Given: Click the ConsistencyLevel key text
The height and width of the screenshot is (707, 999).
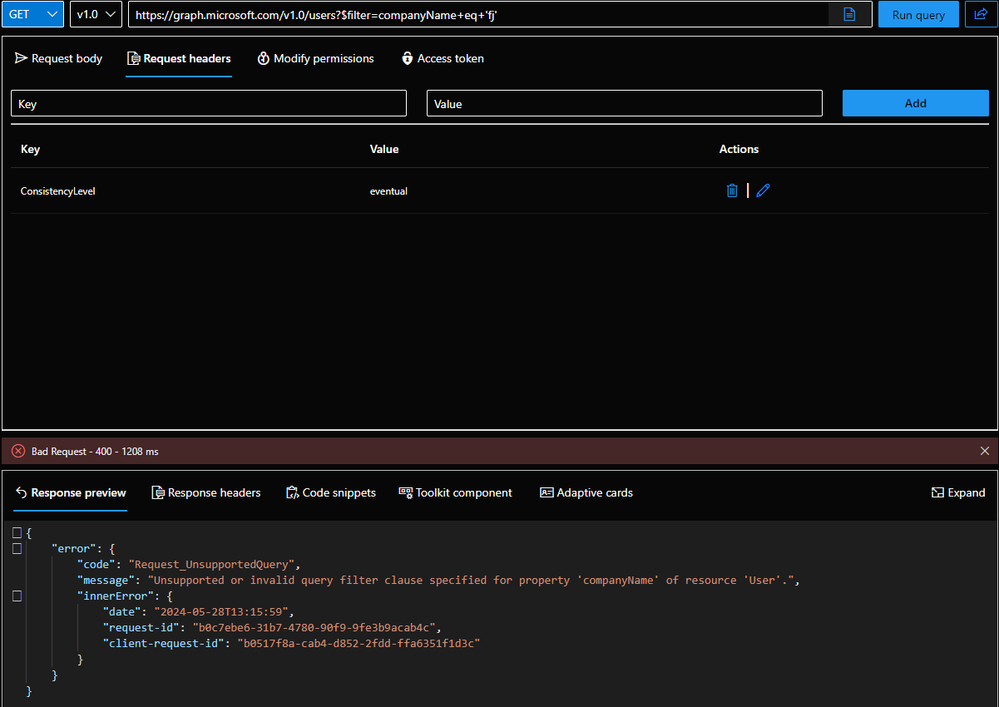Looking at the screenshot, I should tap(58, 191).
